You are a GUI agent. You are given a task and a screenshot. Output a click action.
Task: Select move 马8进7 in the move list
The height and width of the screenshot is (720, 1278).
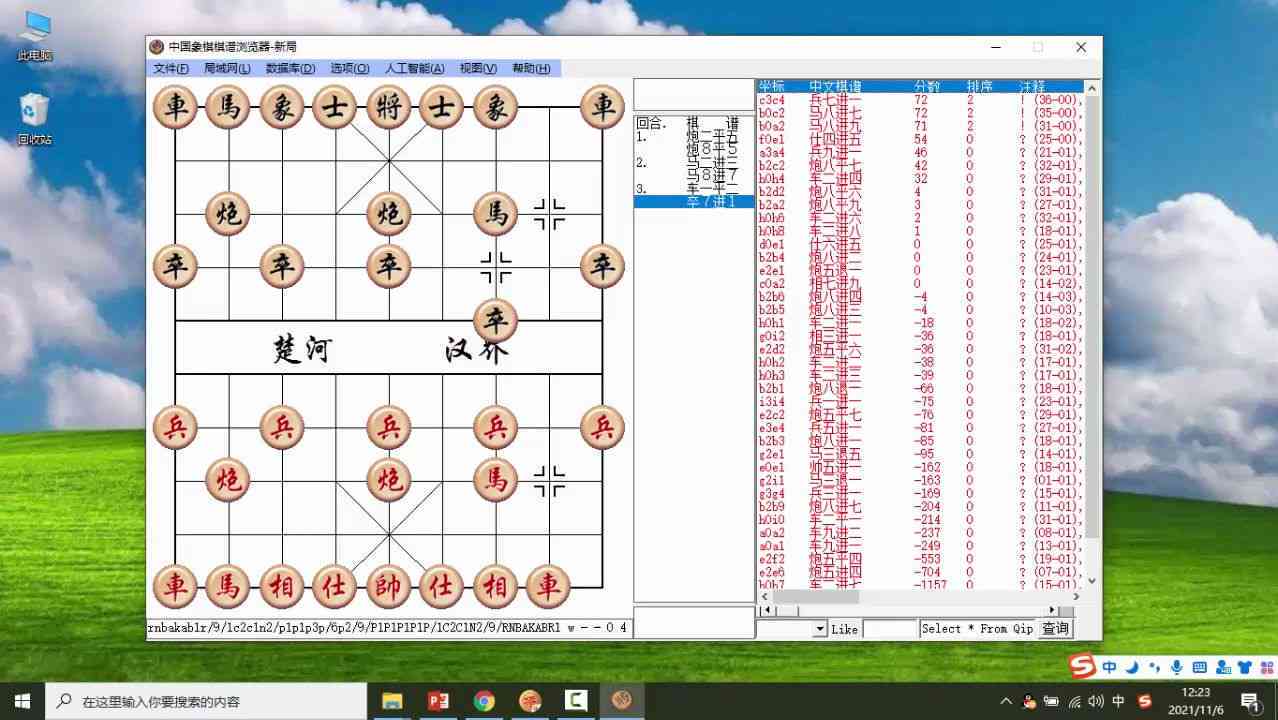[x=712, y=176]
